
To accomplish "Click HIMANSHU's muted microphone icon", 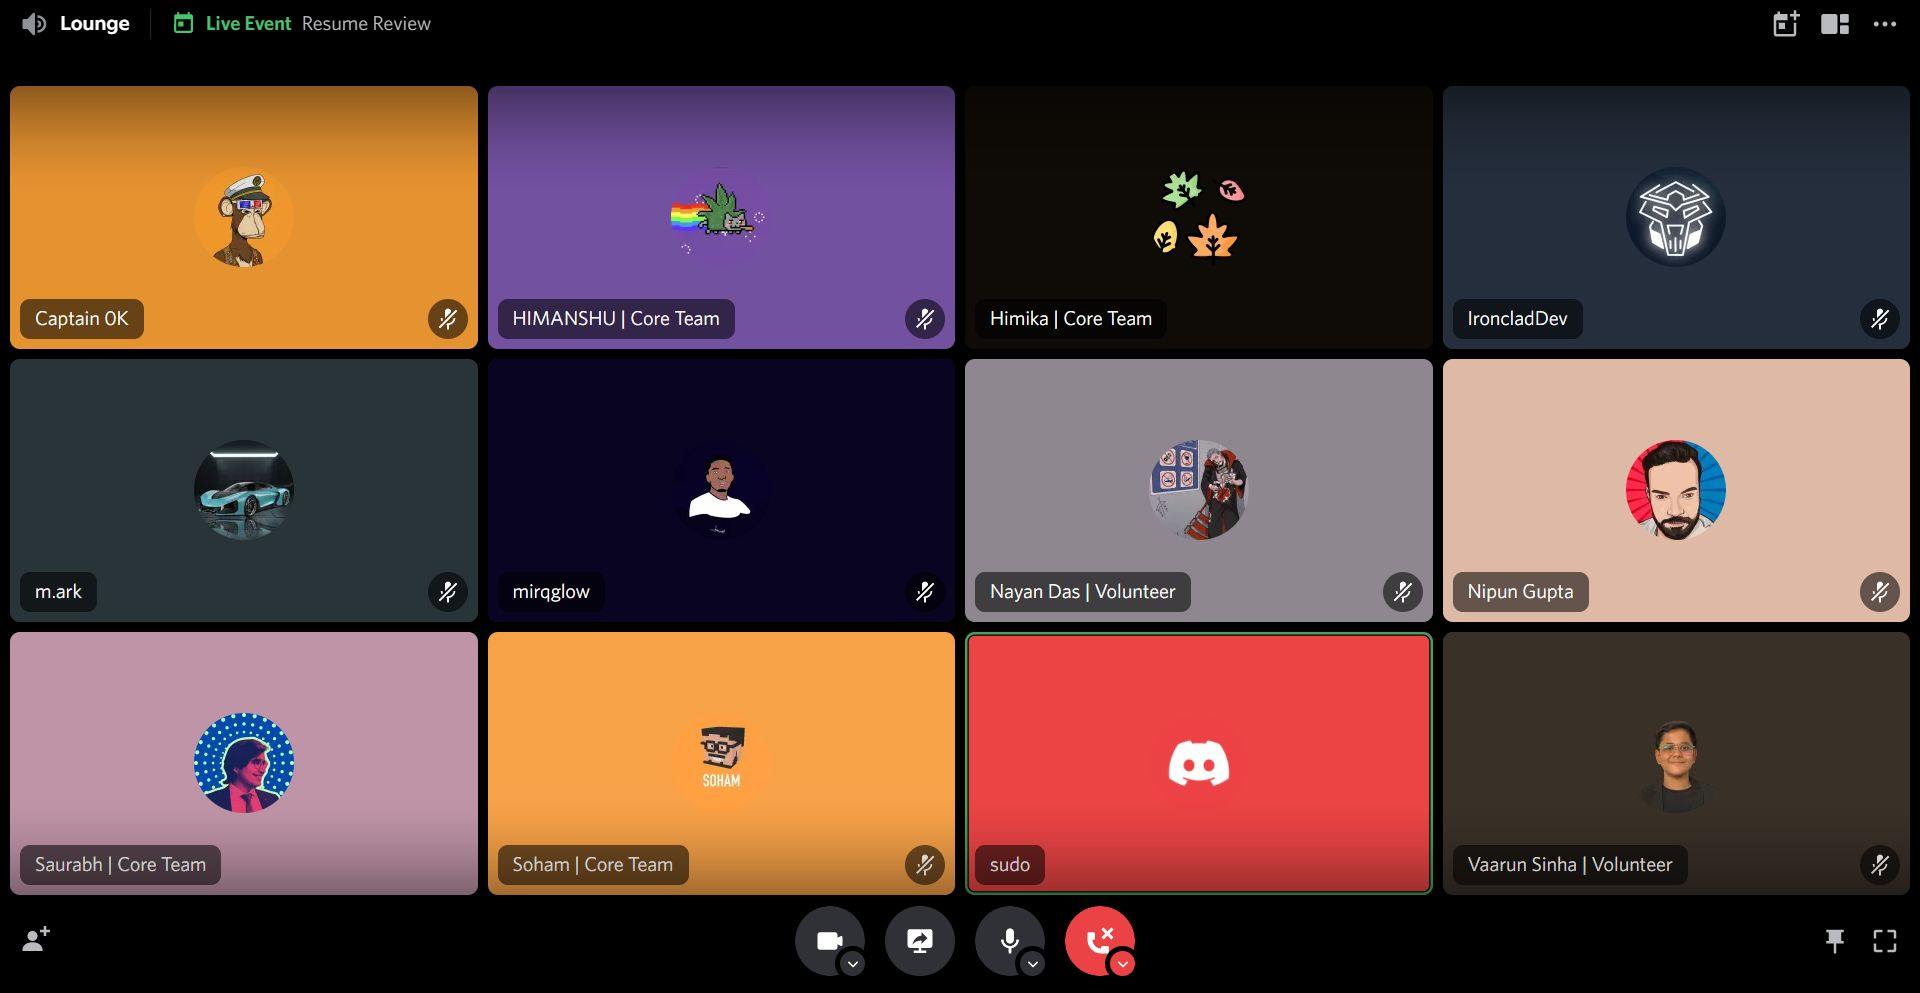I will (x=925, y=319).
